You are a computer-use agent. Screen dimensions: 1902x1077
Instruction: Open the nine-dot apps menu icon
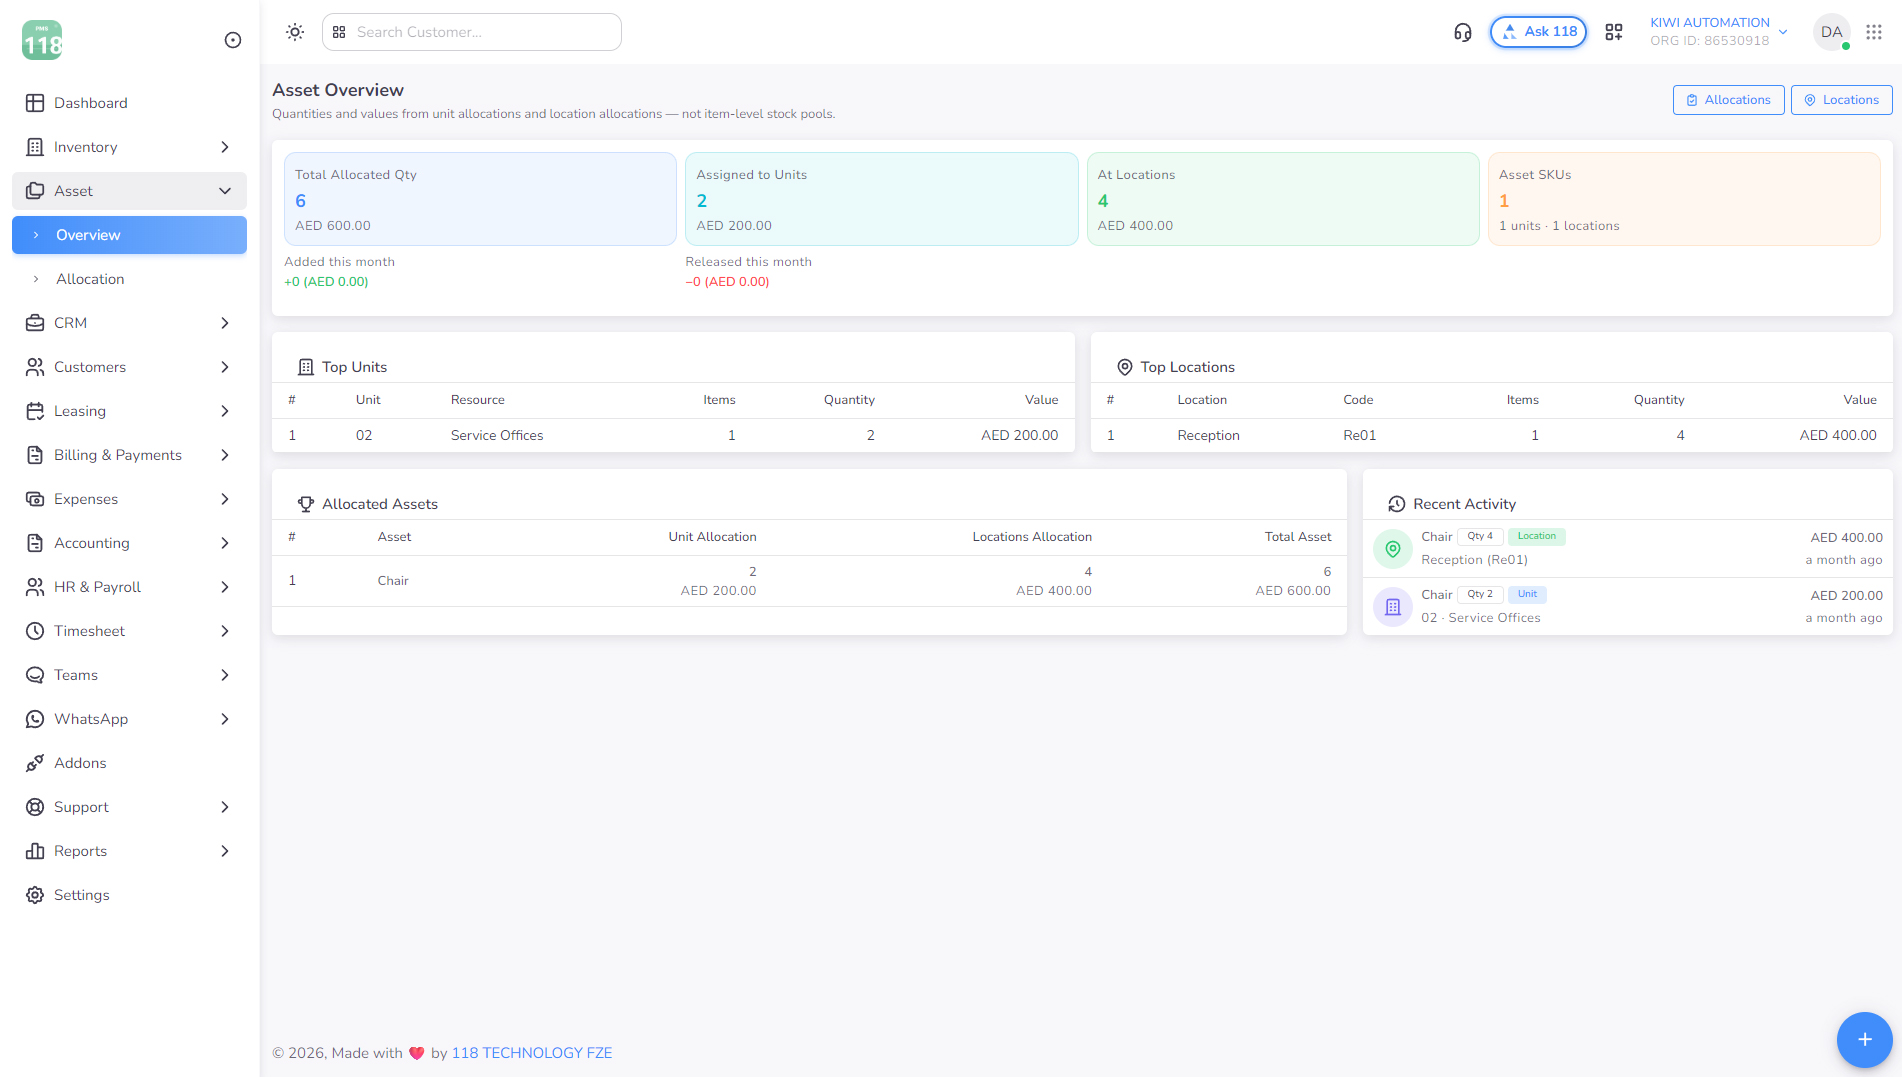(1873, 32)
